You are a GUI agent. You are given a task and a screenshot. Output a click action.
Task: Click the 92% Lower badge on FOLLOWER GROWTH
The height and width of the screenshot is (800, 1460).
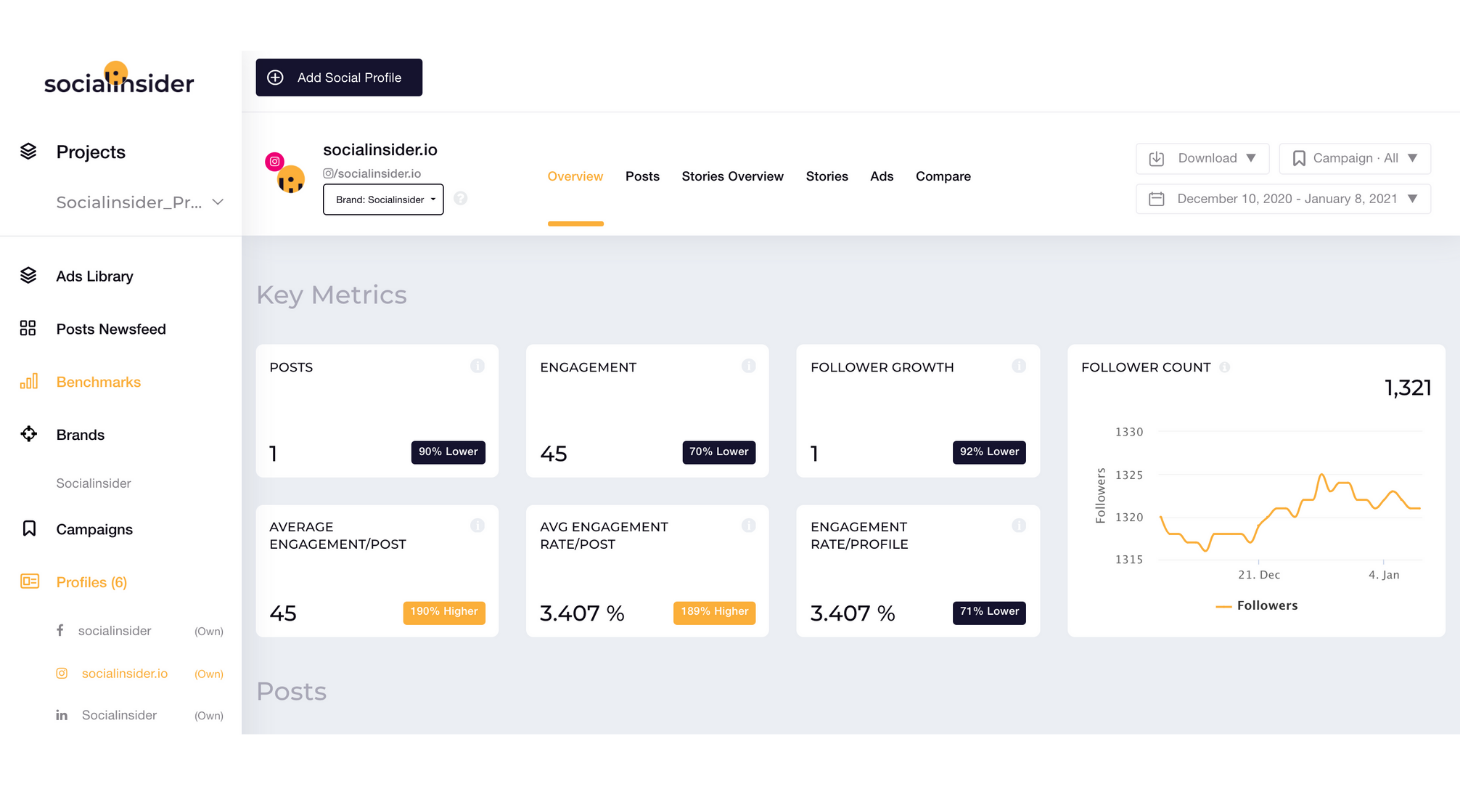[x=989, y=452]
